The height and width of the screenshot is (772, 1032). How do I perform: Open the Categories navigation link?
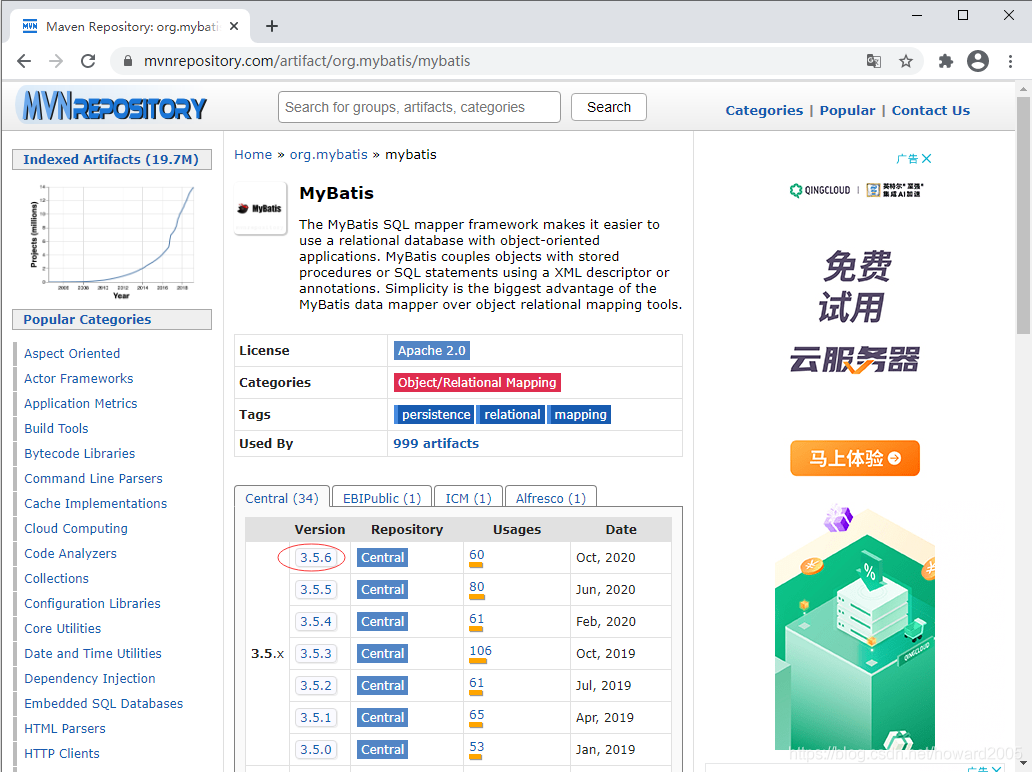coord(764,111)
